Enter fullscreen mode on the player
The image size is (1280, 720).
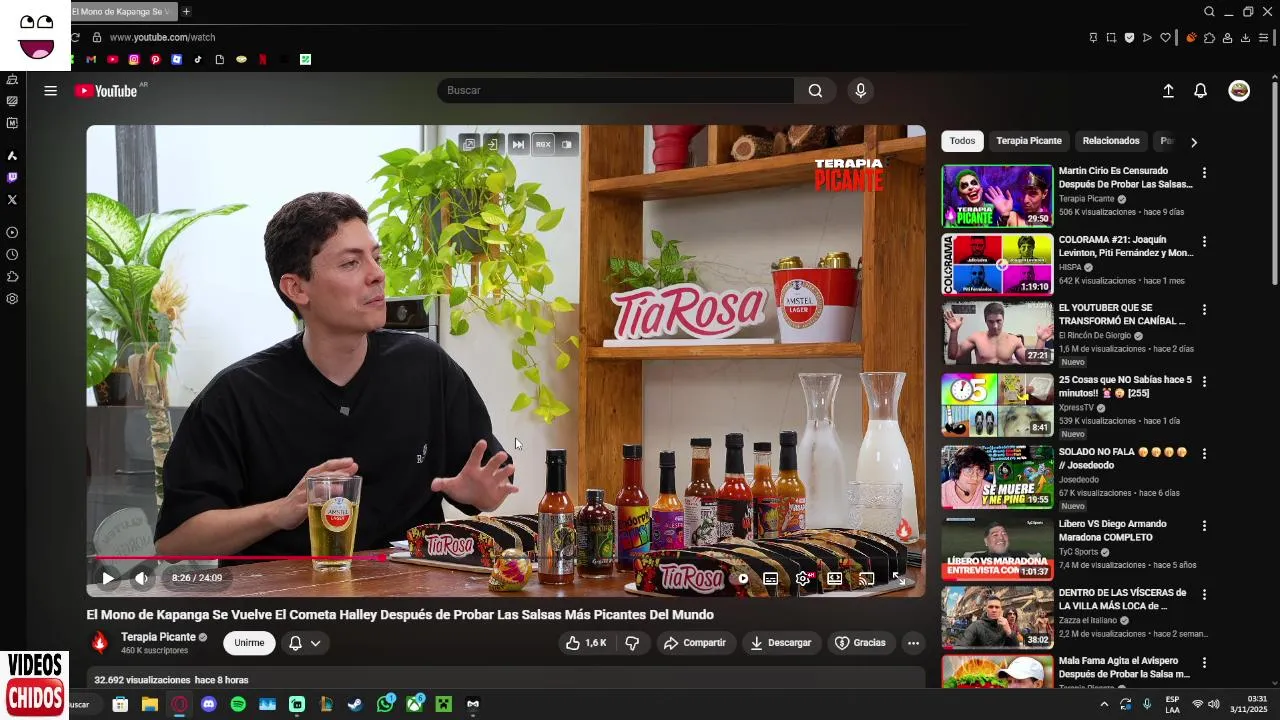coord(898,578)
